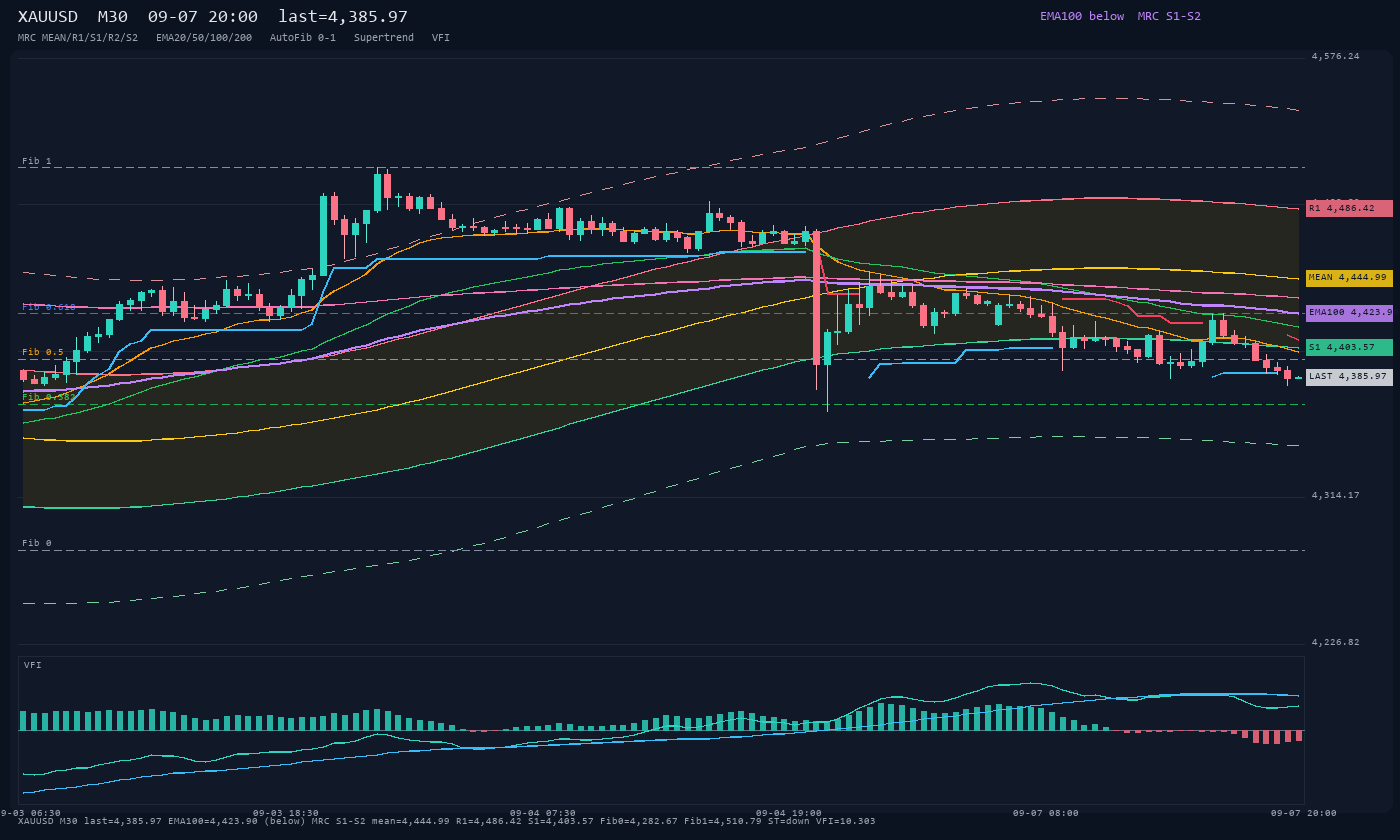Click the Supertrend legend entry
1400x840 pixels.
click(x=384, y=38)
